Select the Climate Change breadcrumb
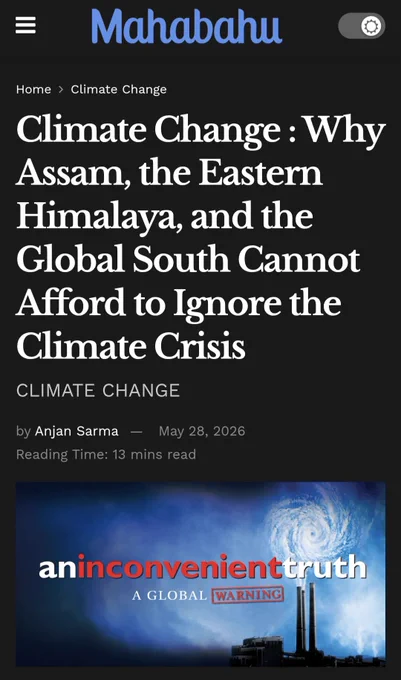401x680 pixels. pyautogui.click(x=119, y=89)
